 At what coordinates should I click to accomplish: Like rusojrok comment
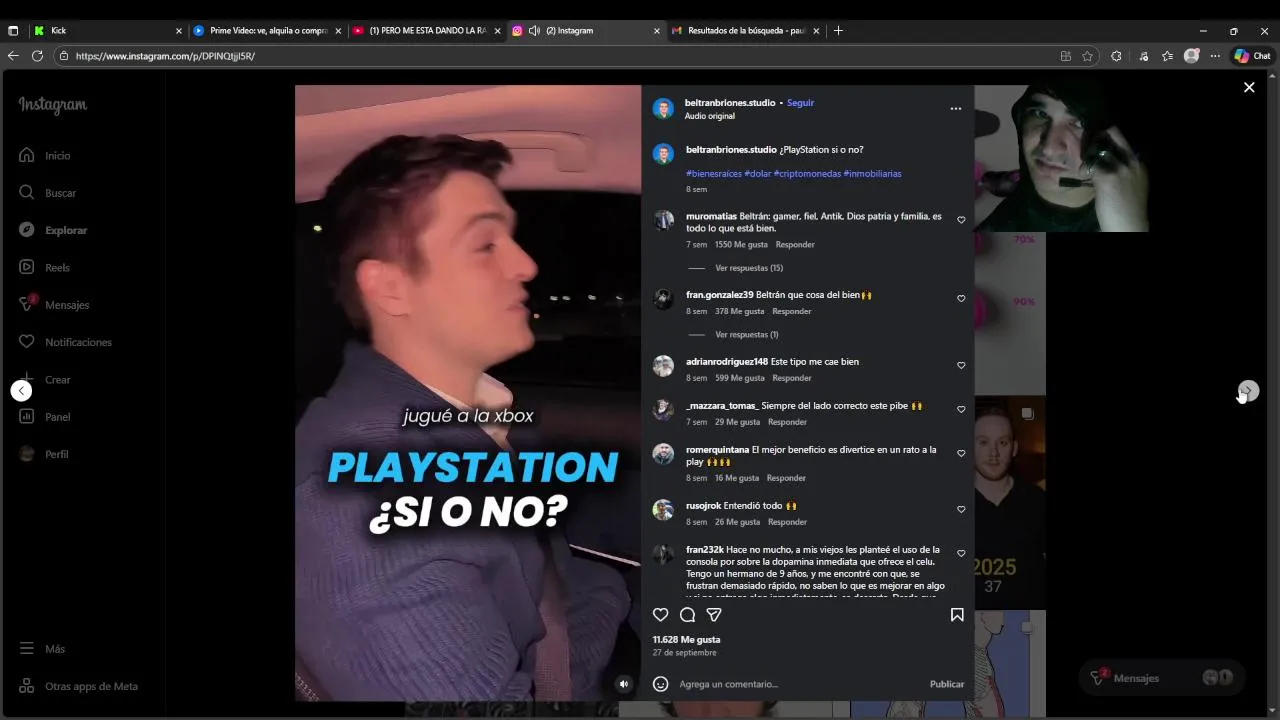[x=961, y=509]
